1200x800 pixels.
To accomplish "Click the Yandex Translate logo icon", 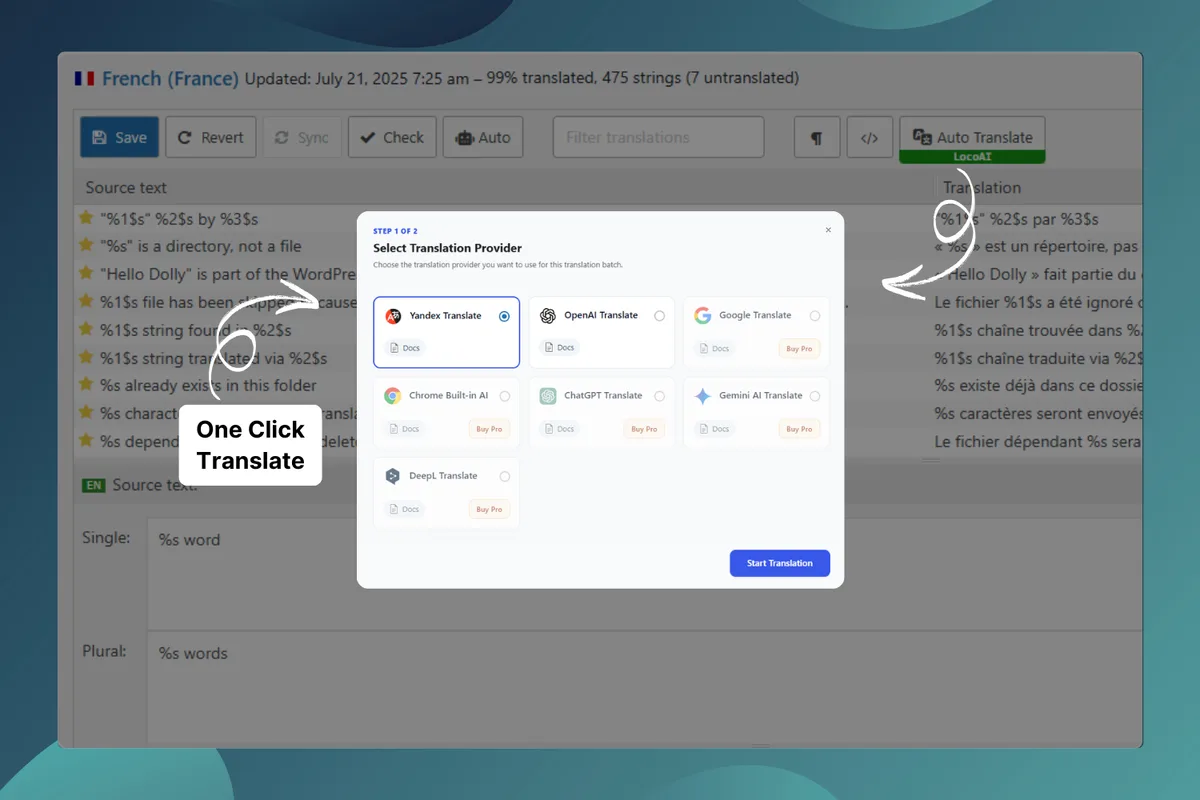I will click(393, 316).
